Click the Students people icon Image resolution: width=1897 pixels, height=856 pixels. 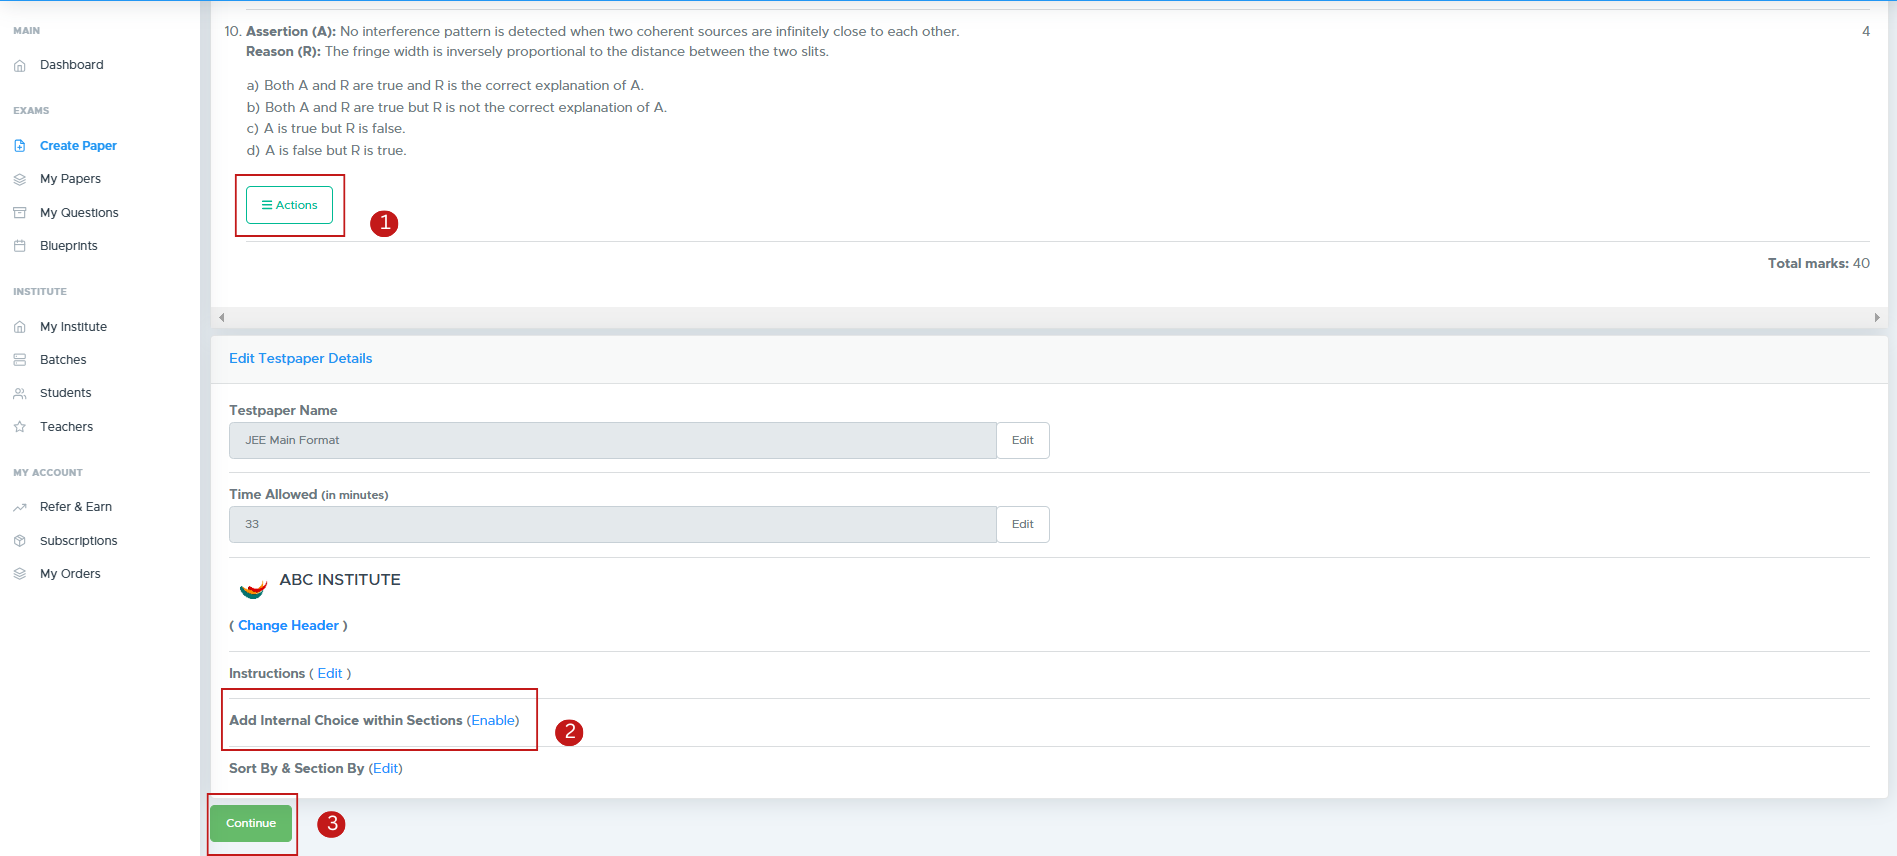point(19,394)
